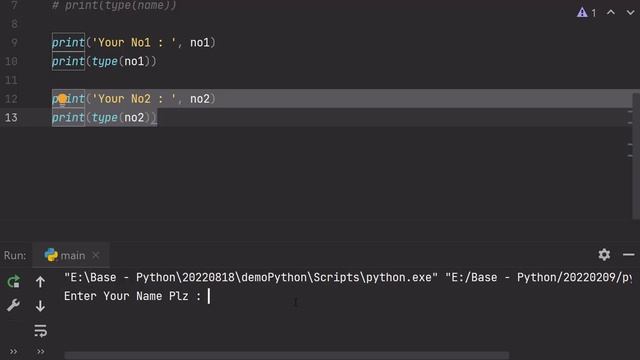Click print keyword on line 10
Image resolution: width=640 pixels, height=360 pixels.
[x=68, y=61]
